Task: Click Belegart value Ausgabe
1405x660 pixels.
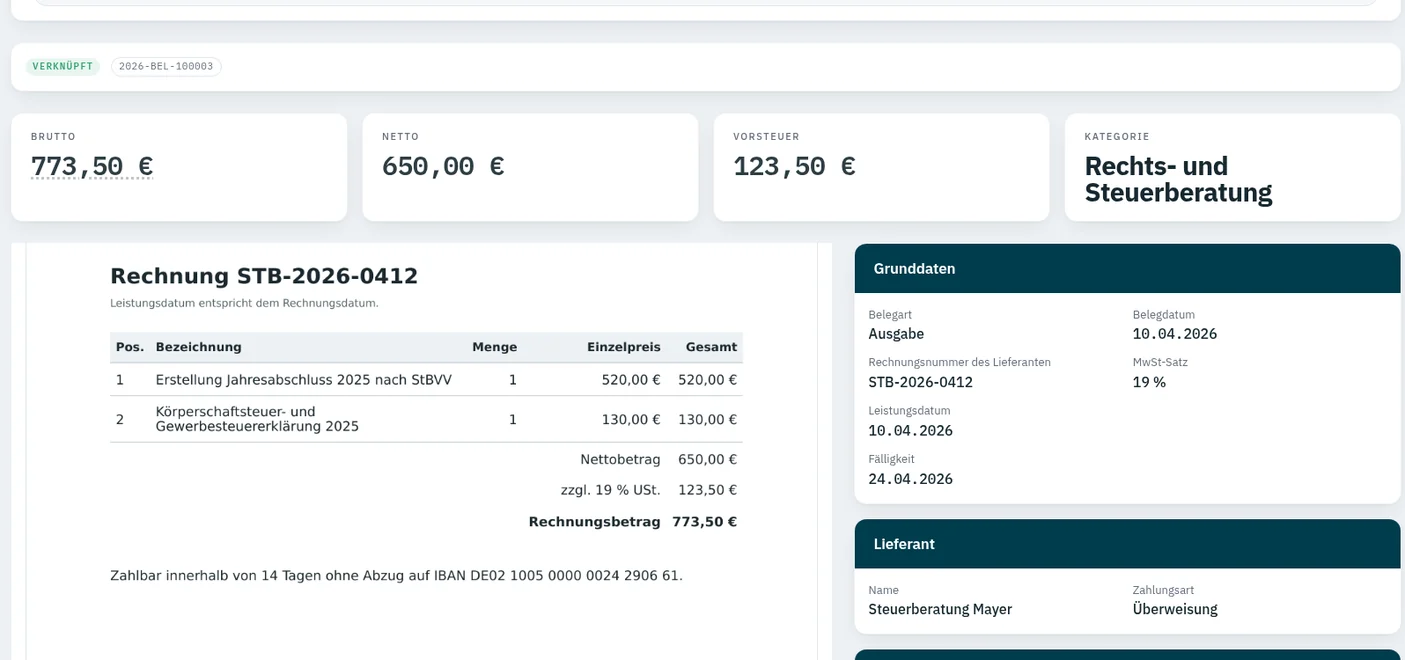Action: tap(896, 334)
